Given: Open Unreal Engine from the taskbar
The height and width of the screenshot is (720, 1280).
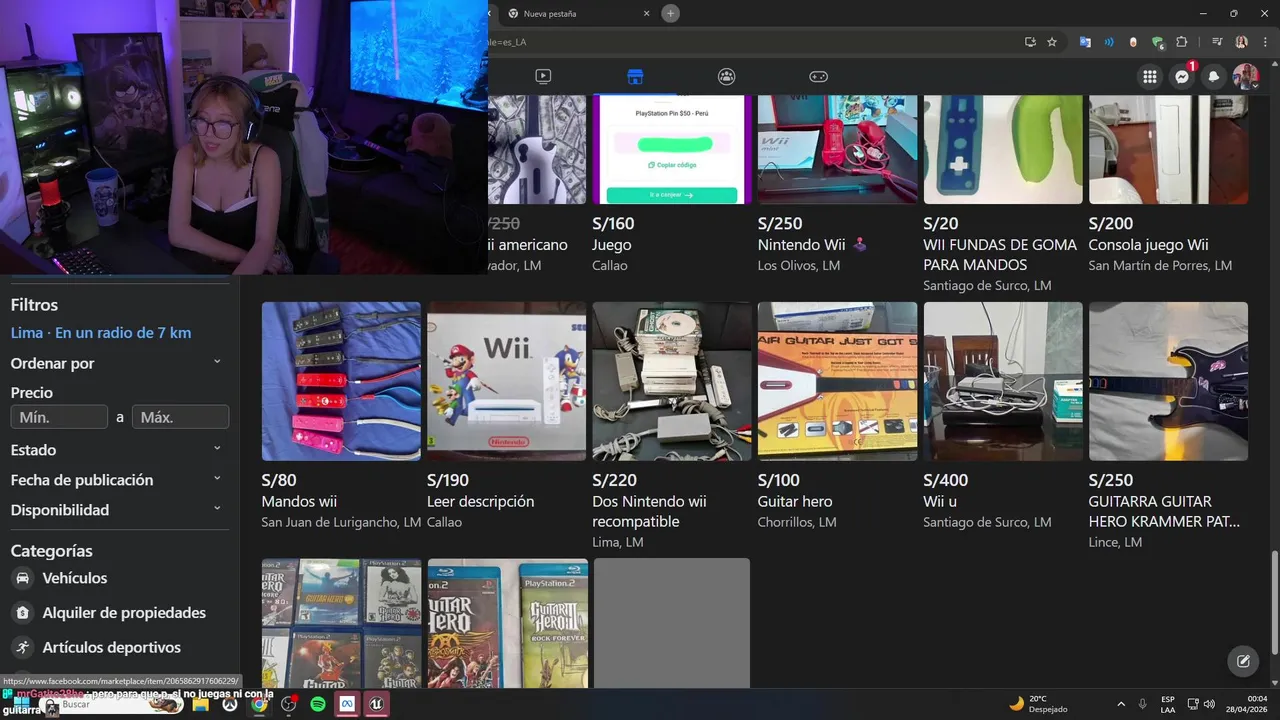Looking at the screenshot, I should [376, 704].
